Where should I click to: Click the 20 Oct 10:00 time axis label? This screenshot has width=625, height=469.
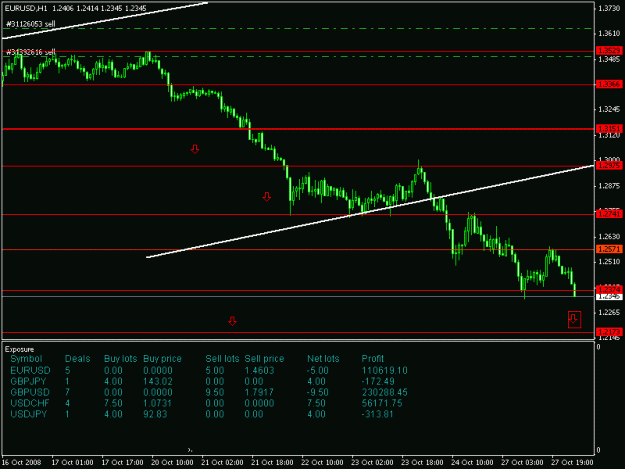pos(172,462)
